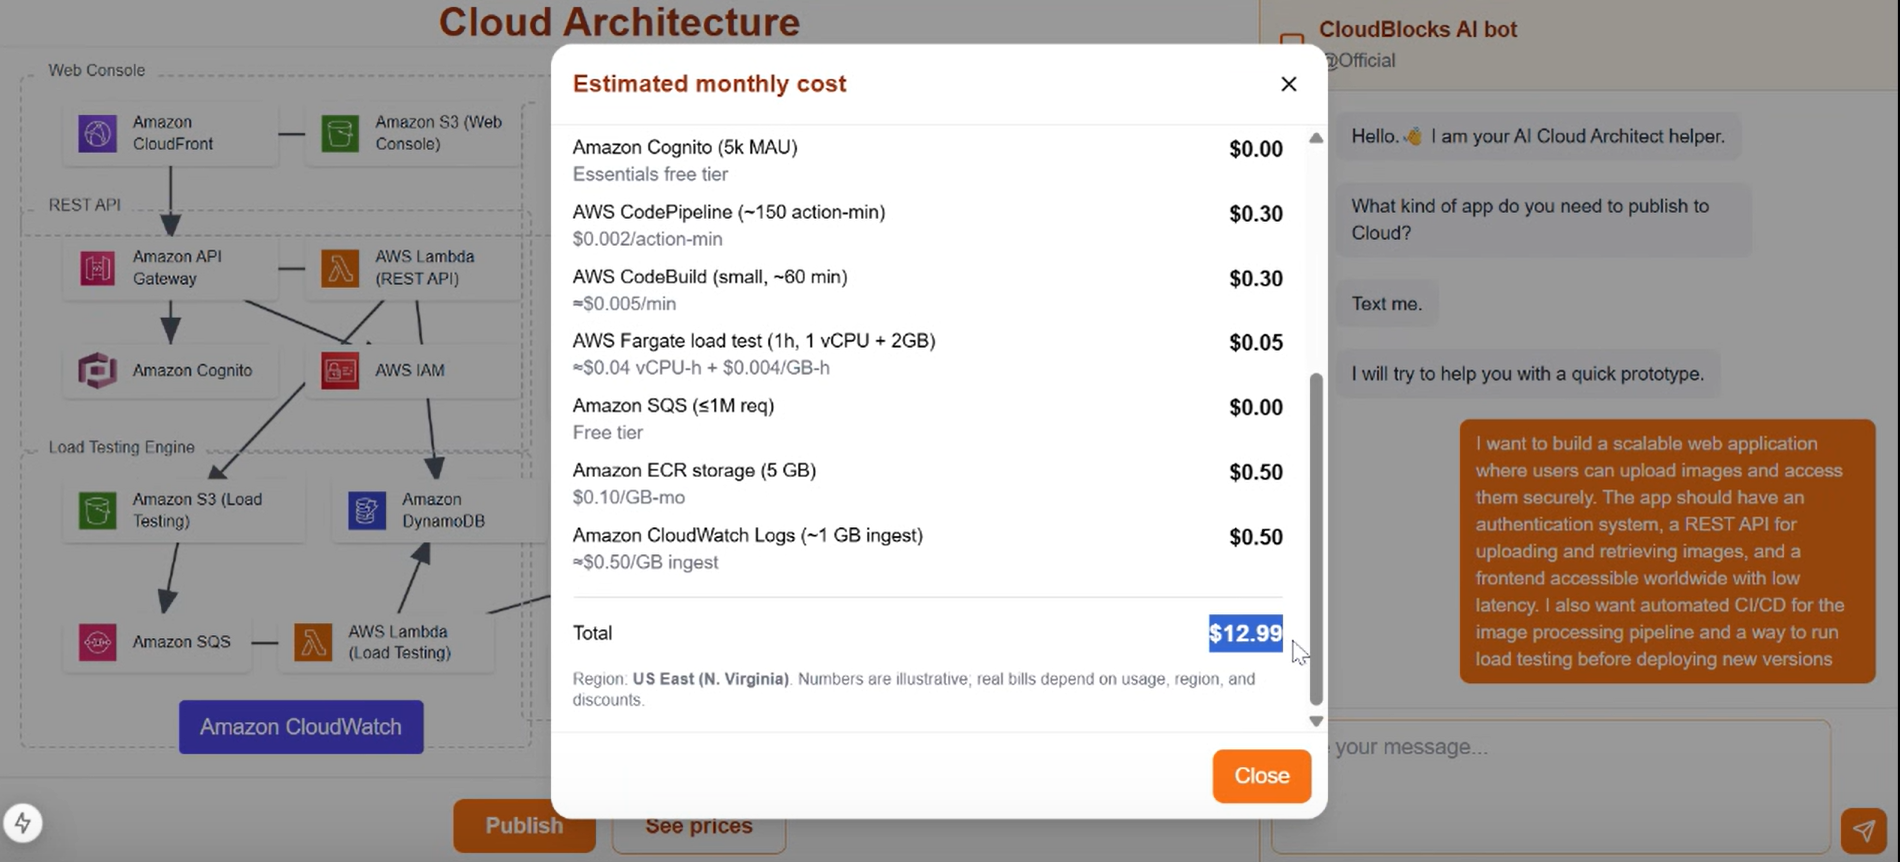The image size is (1900, 862).
Task: Click the $0.50/GB ingest note
Action: click(x=645, y=562)
